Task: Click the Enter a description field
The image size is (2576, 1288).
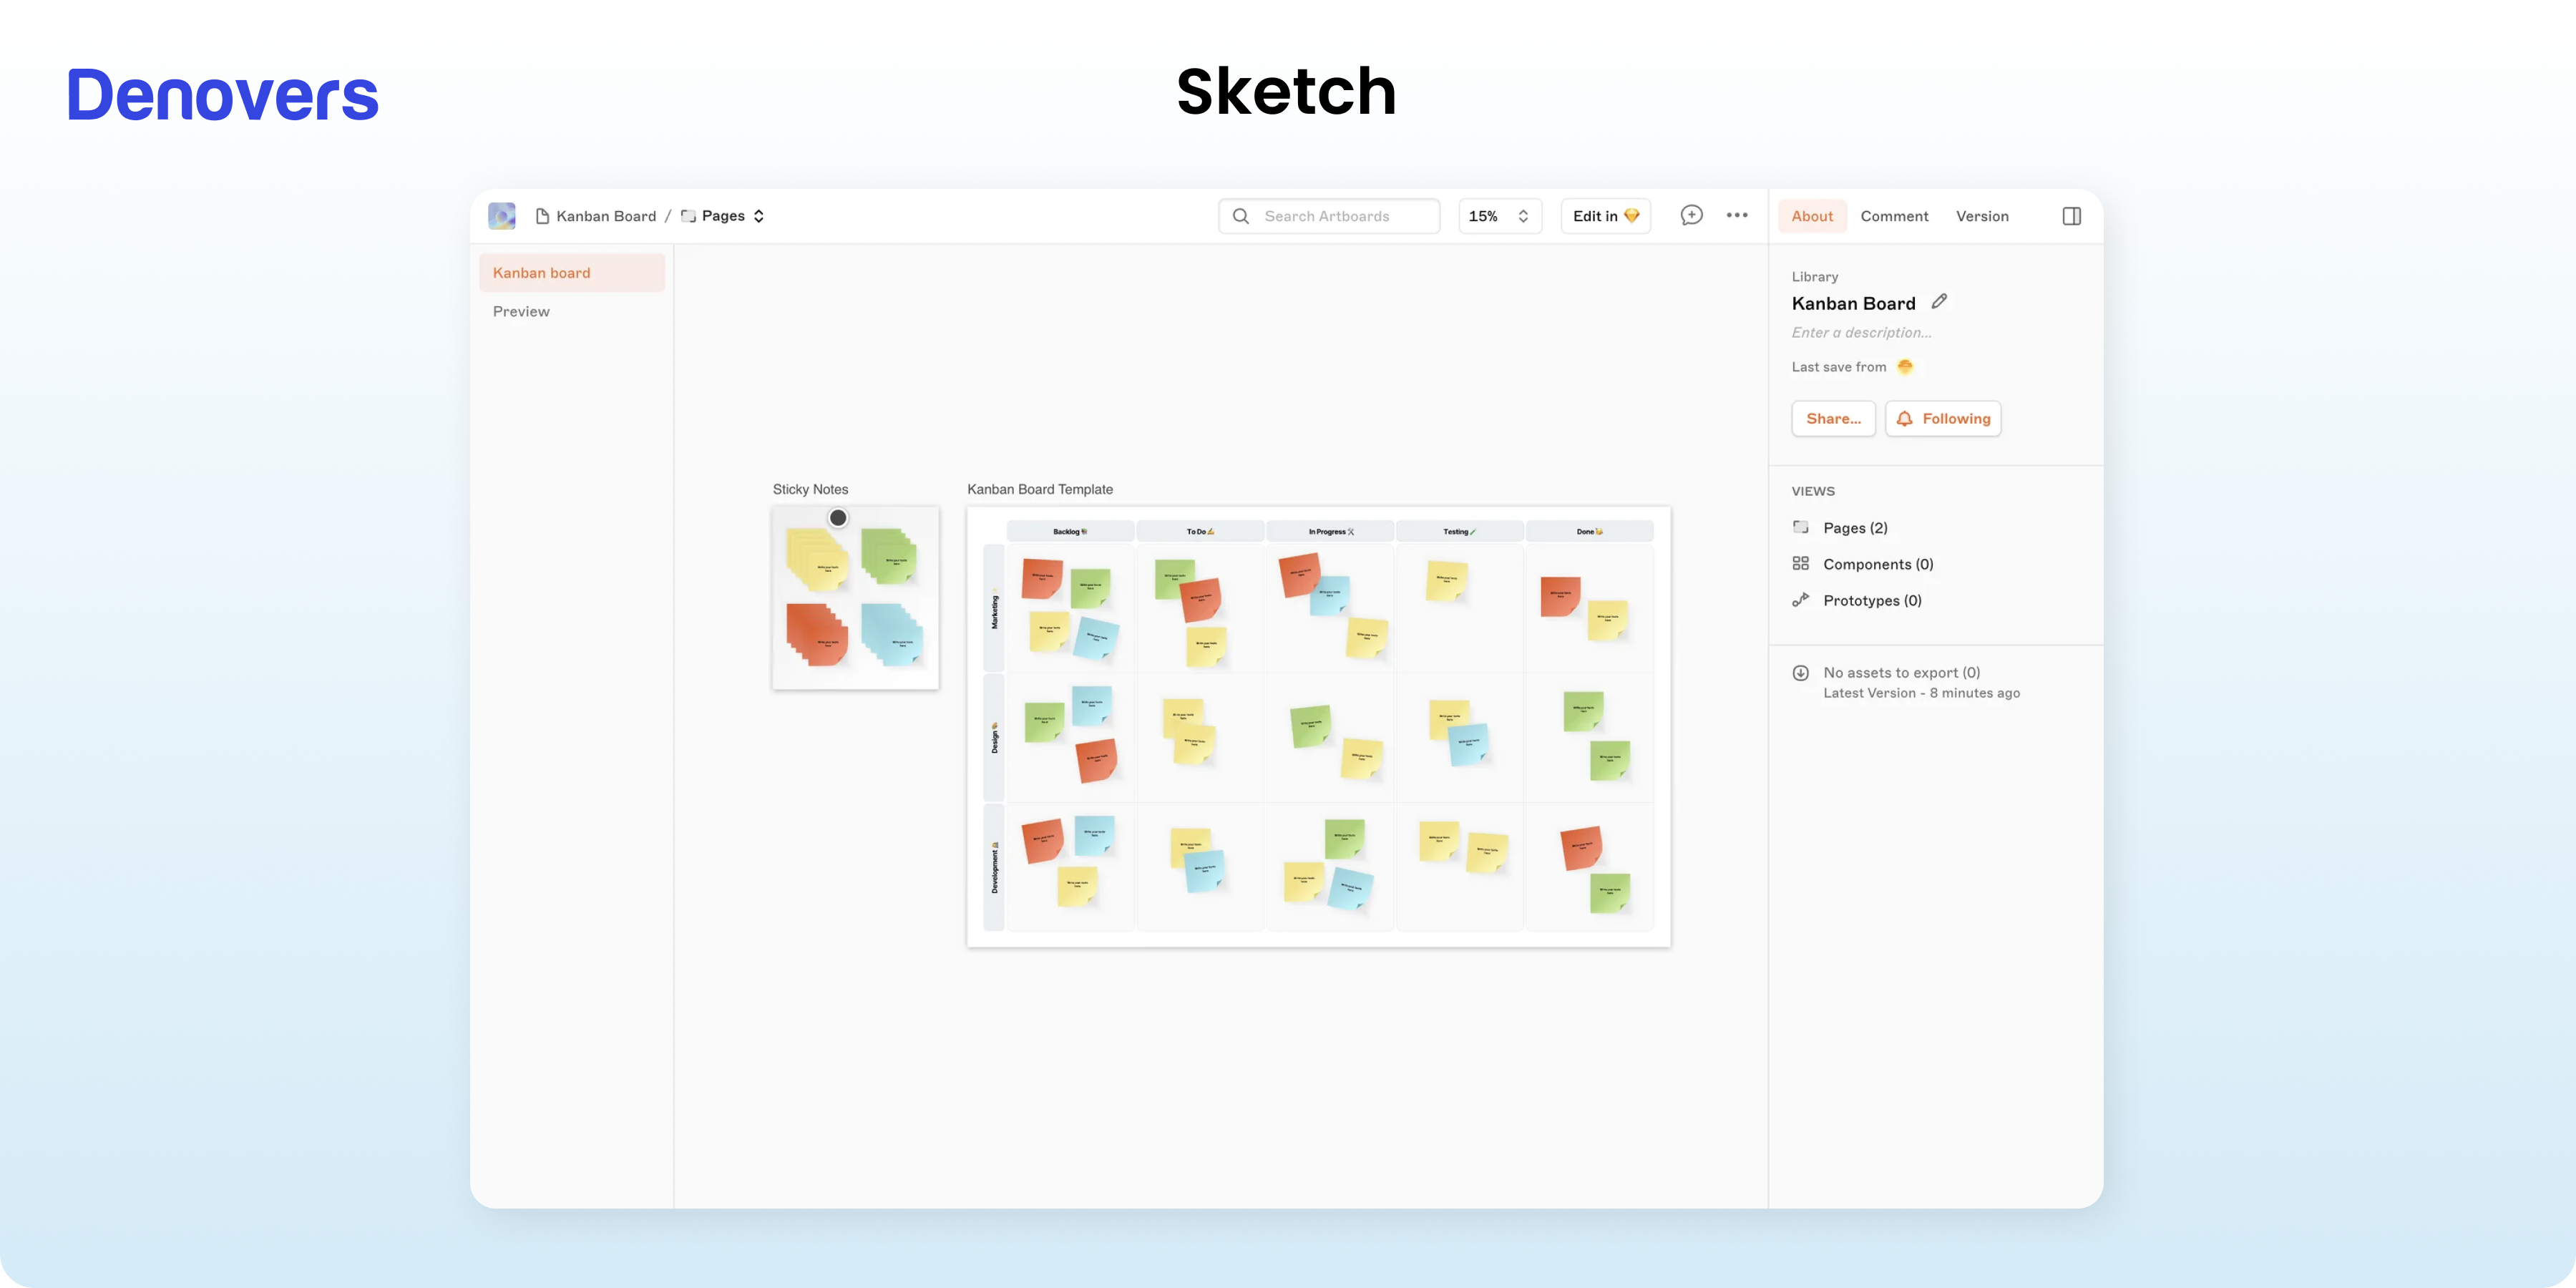Action: pos(1862,333)
